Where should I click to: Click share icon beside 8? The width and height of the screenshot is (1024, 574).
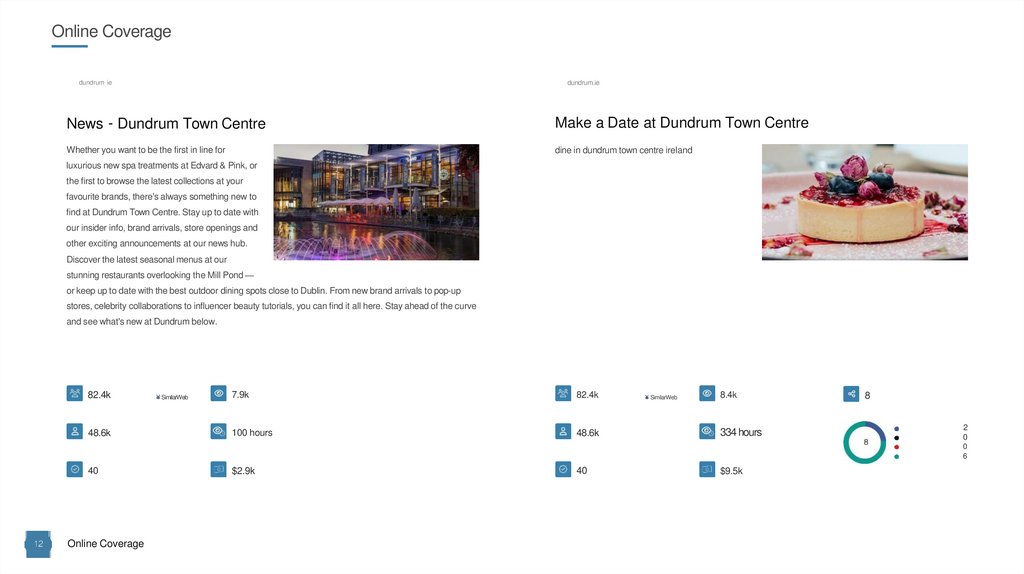[851, 393]
